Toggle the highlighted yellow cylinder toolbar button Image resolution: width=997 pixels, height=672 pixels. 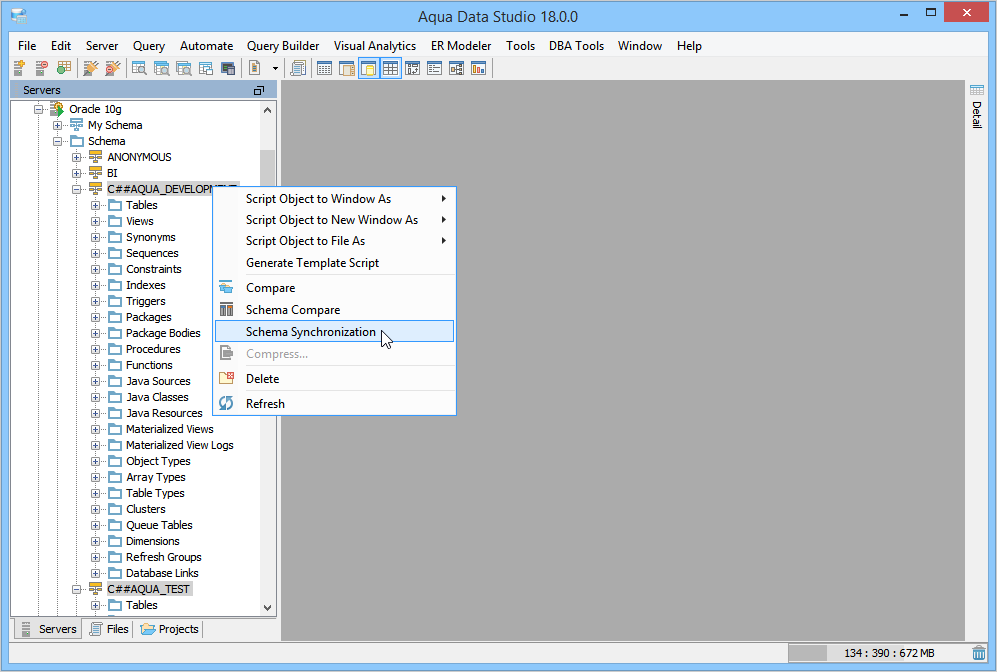pyautogui.click(x=369, y=68)
